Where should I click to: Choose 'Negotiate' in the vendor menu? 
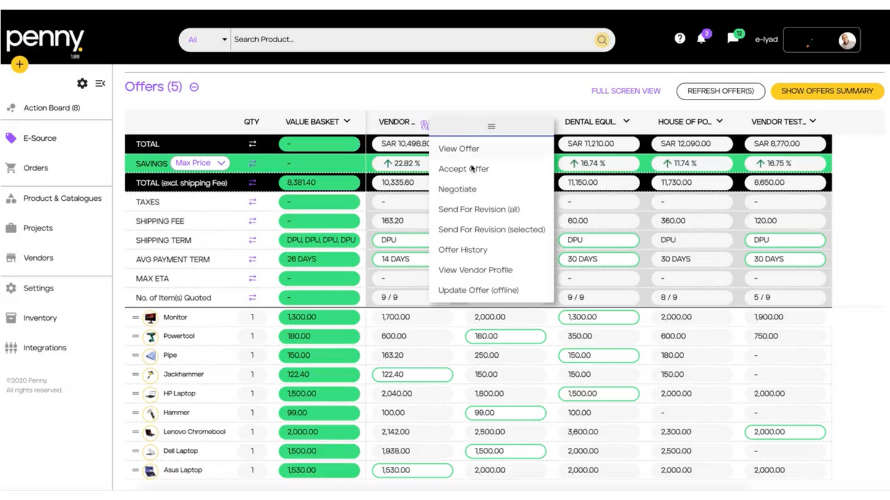457,189
